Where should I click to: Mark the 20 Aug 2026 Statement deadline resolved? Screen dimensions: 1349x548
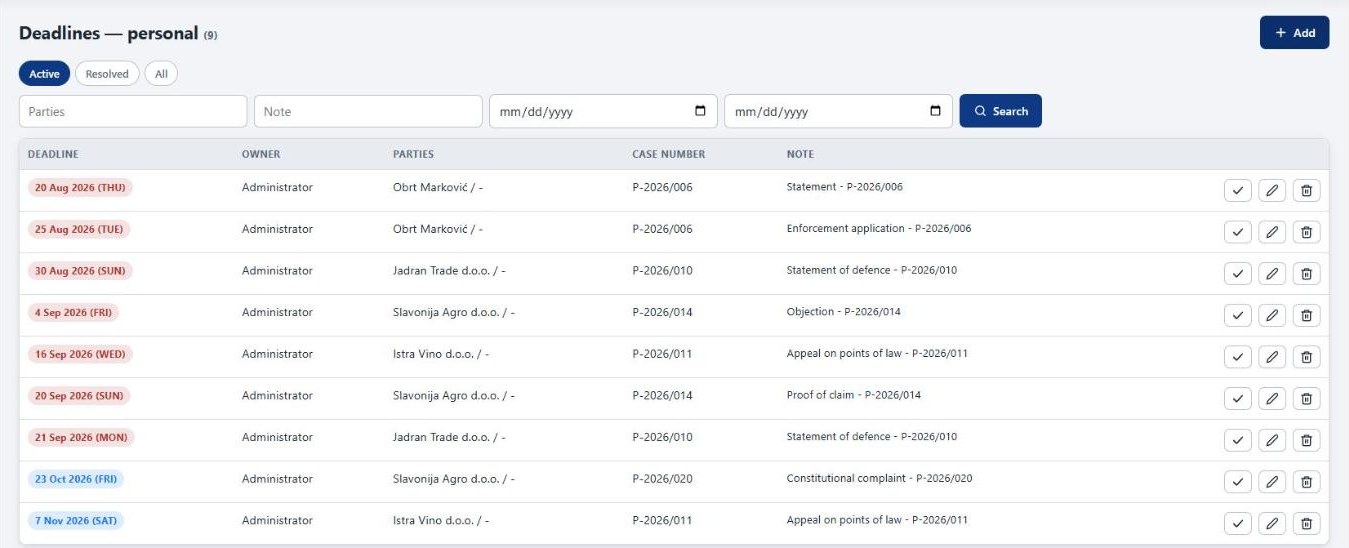pos(1238,190)
